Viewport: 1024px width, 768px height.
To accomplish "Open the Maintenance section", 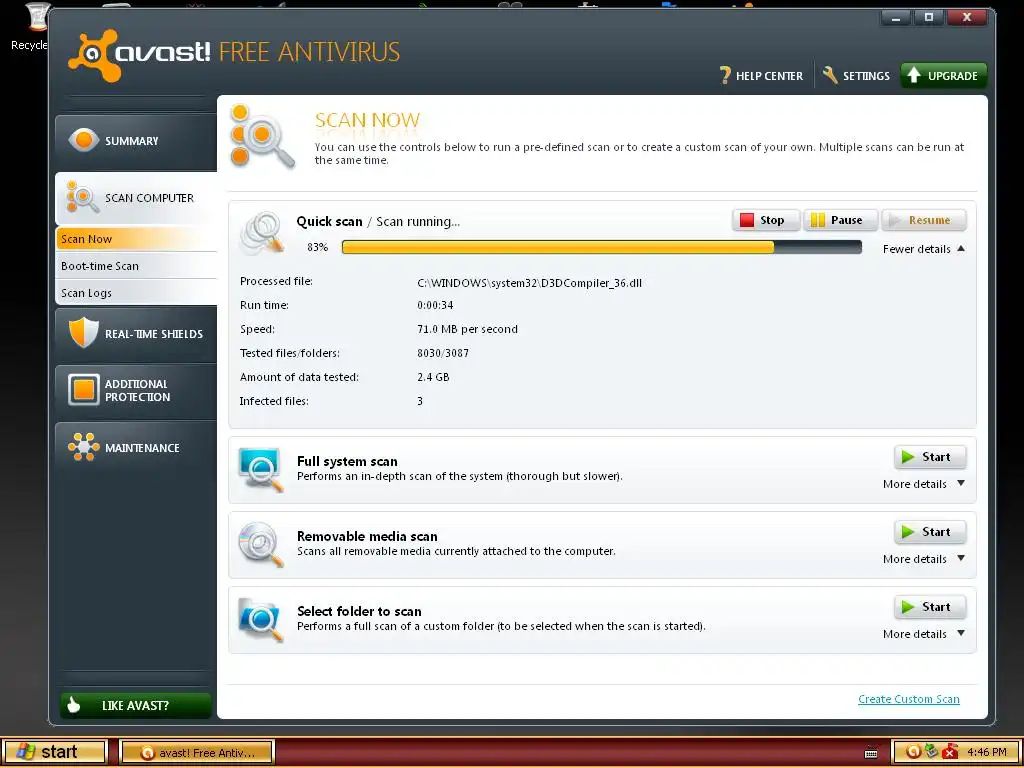I will pos(136,448).
